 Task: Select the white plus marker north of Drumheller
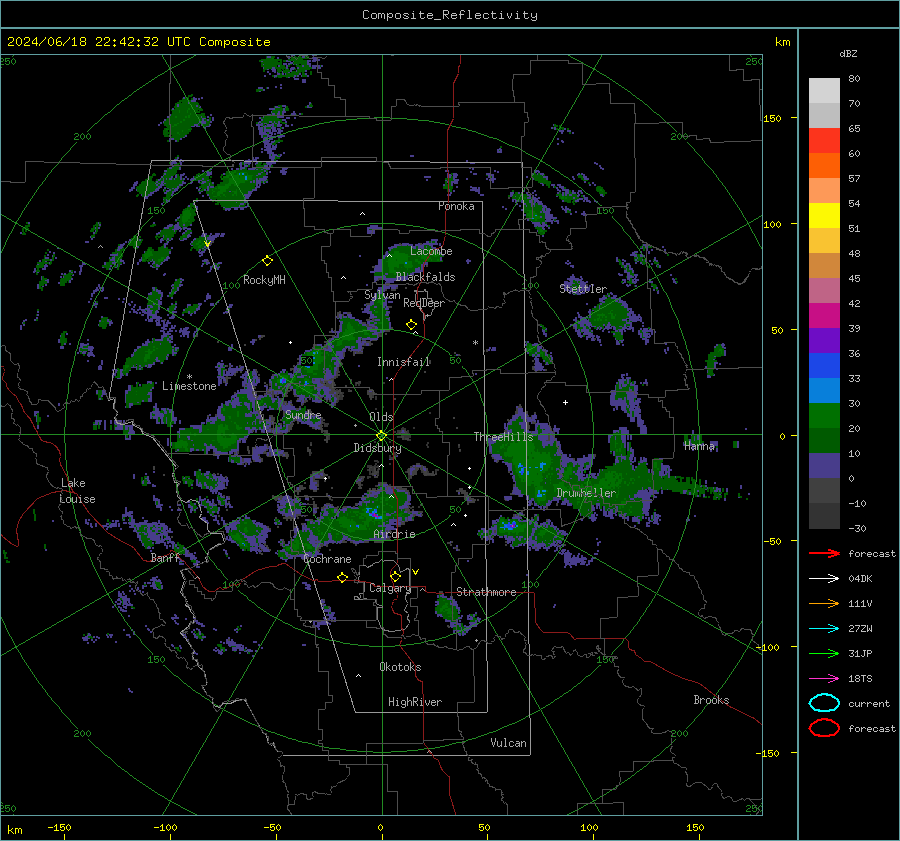565,402
